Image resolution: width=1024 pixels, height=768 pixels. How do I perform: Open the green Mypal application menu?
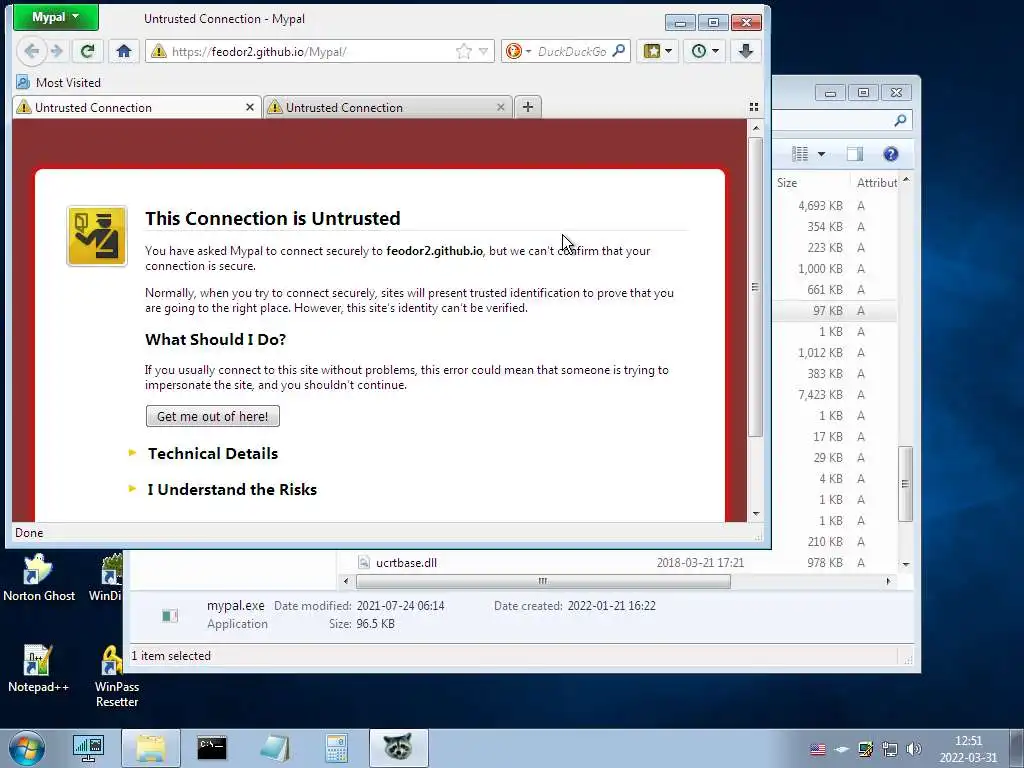point(56,17)
